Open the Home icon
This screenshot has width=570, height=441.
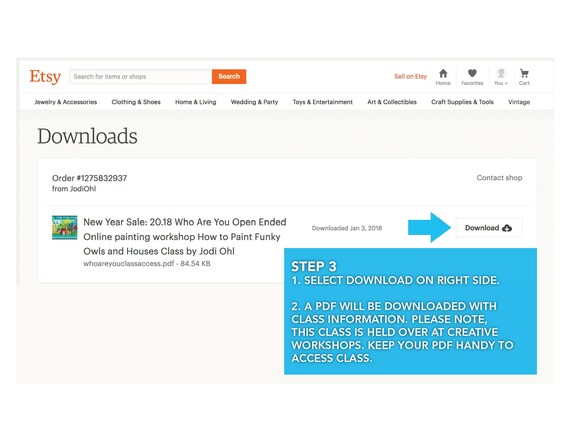click(x=443, y=73)
